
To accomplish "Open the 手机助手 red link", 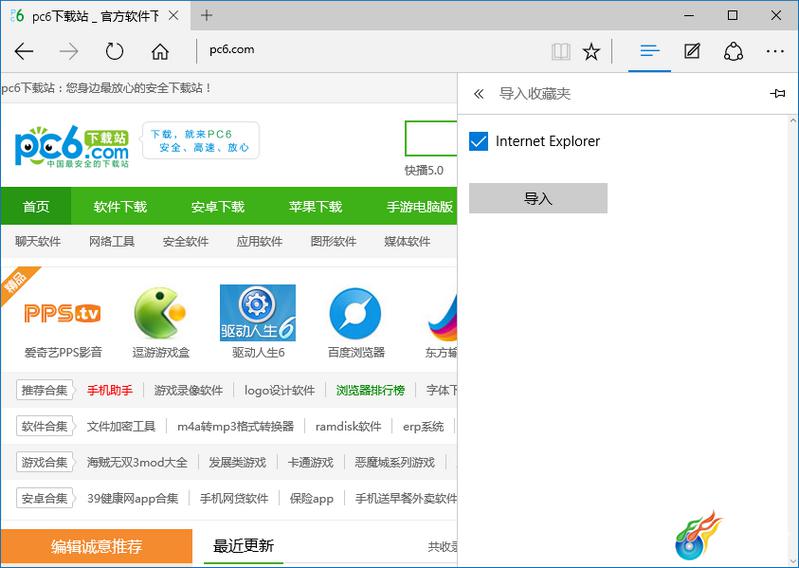I will point(110,390).
